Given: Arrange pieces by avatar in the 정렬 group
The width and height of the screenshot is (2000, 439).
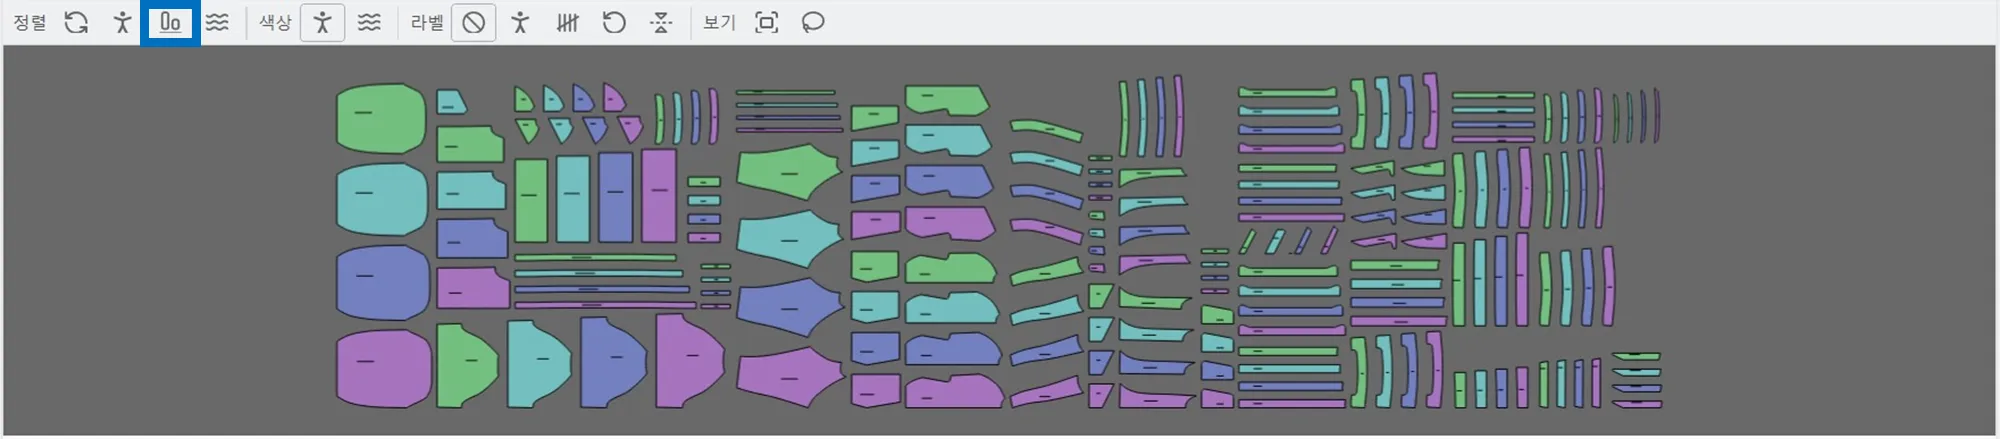Looking at the screenshot, I should tap(122, 22).
